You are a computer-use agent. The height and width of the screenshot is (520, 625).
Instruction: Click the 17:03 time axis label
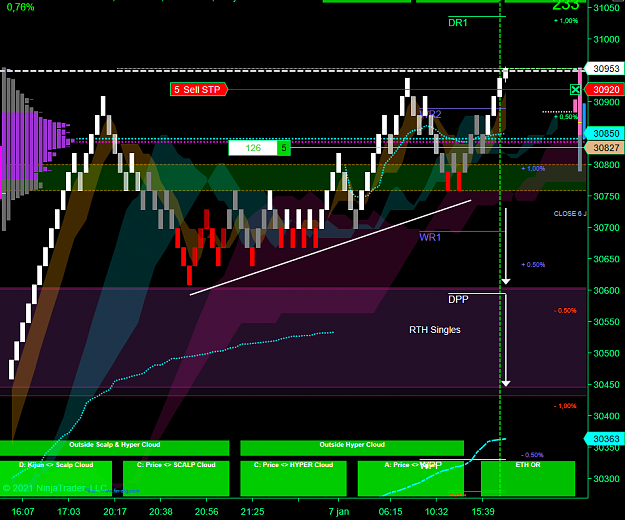tap(69, 512)
